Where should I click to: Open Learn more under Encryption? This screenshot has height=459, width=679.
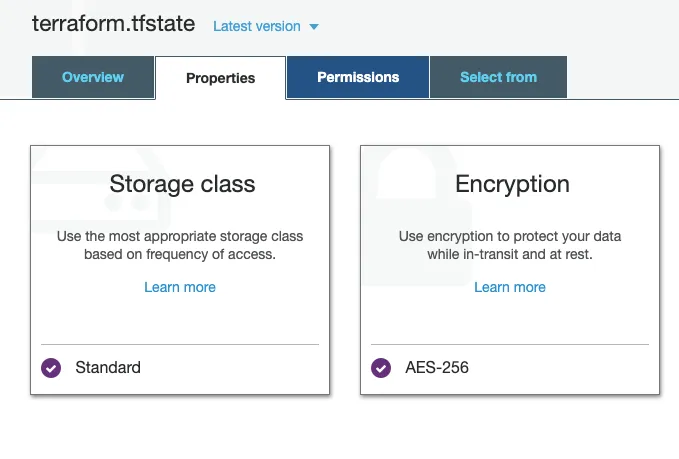pyautogui.click(x=510, y=287)
